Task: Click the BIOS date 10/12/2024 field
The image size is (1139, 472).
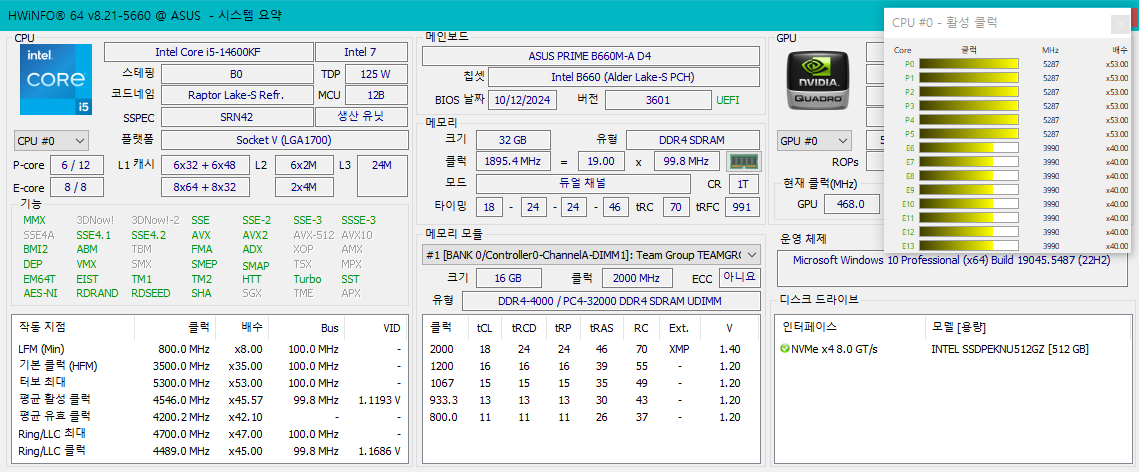Action: pos(522,100)
